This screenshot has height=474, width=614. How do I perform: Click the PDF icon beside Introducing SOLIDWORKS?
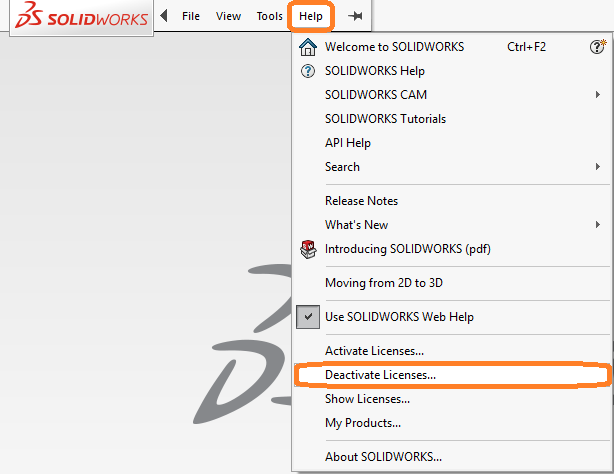[308, 249]
